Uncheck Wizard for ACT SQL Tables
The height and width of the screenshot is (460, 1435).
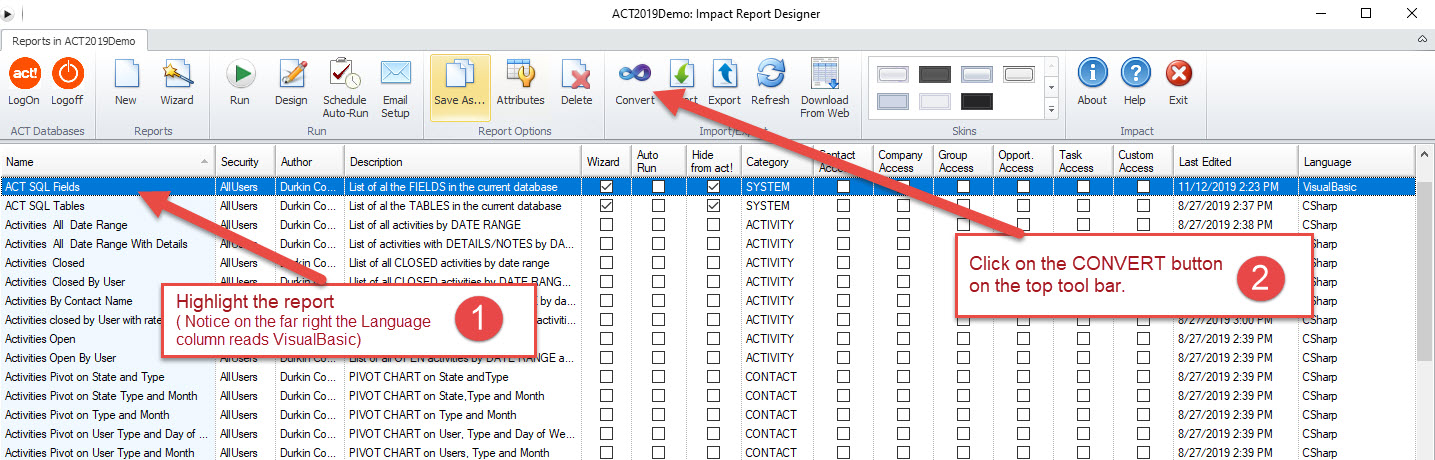pyautogui.click(x=606, y=206)
